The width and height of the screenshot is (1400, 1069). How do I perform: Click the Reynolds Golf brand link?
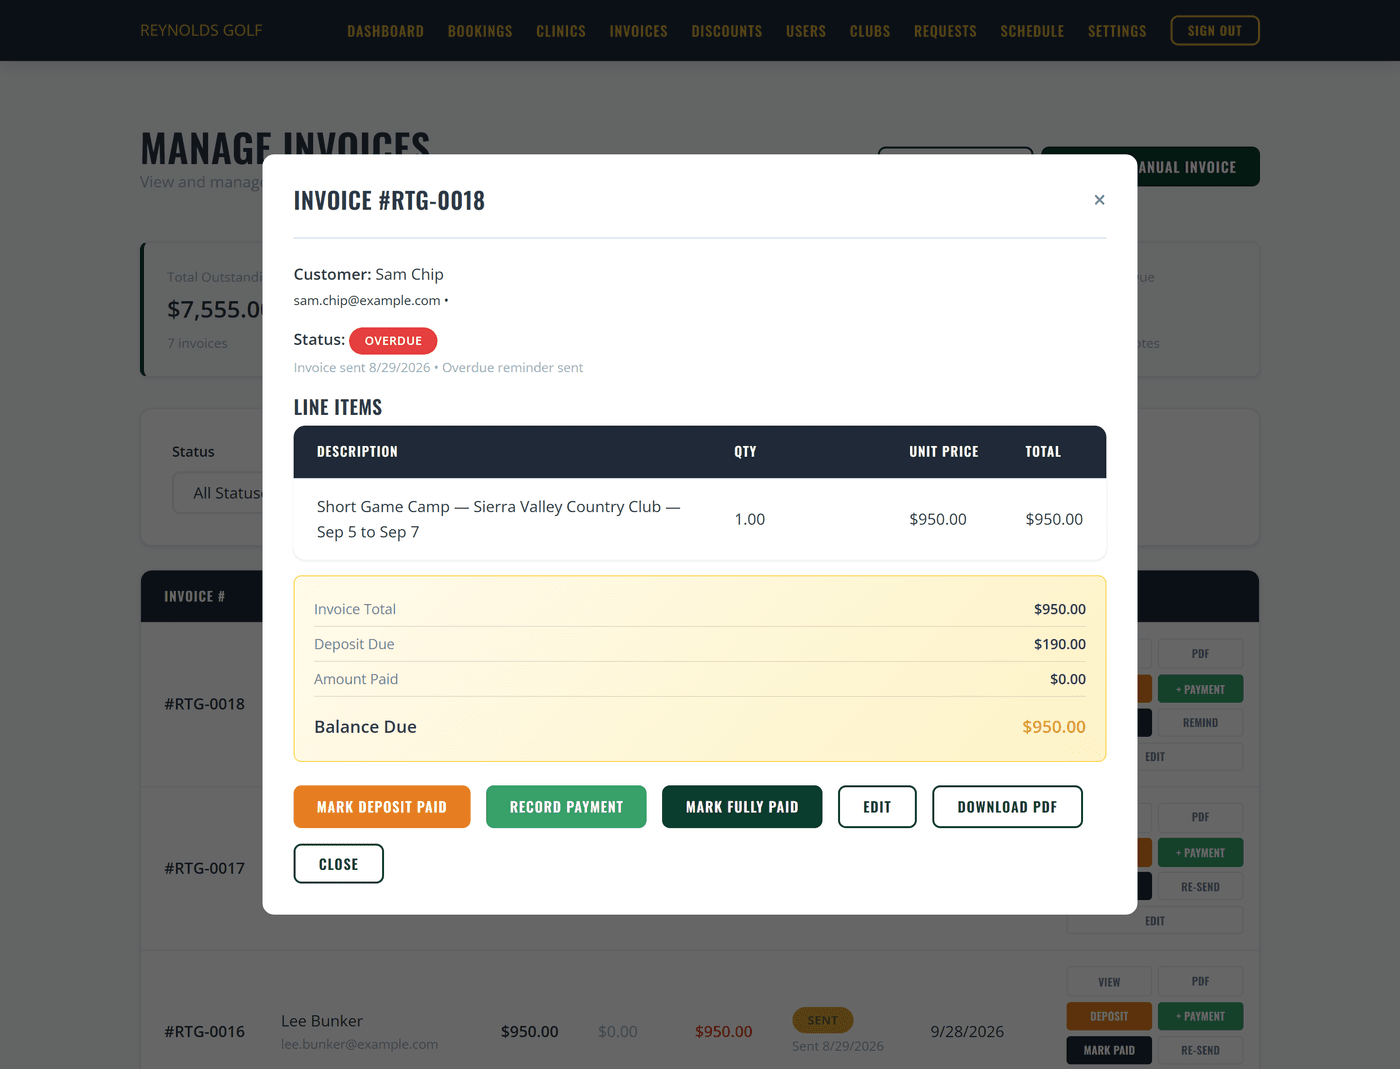(x=201, y=30)
